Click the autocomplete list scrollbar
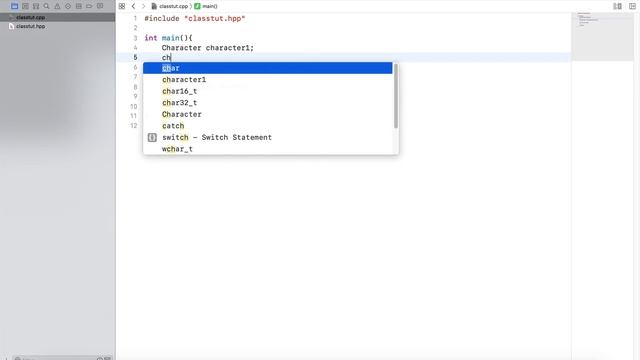640x360 pixels. [x=396, y=96]
